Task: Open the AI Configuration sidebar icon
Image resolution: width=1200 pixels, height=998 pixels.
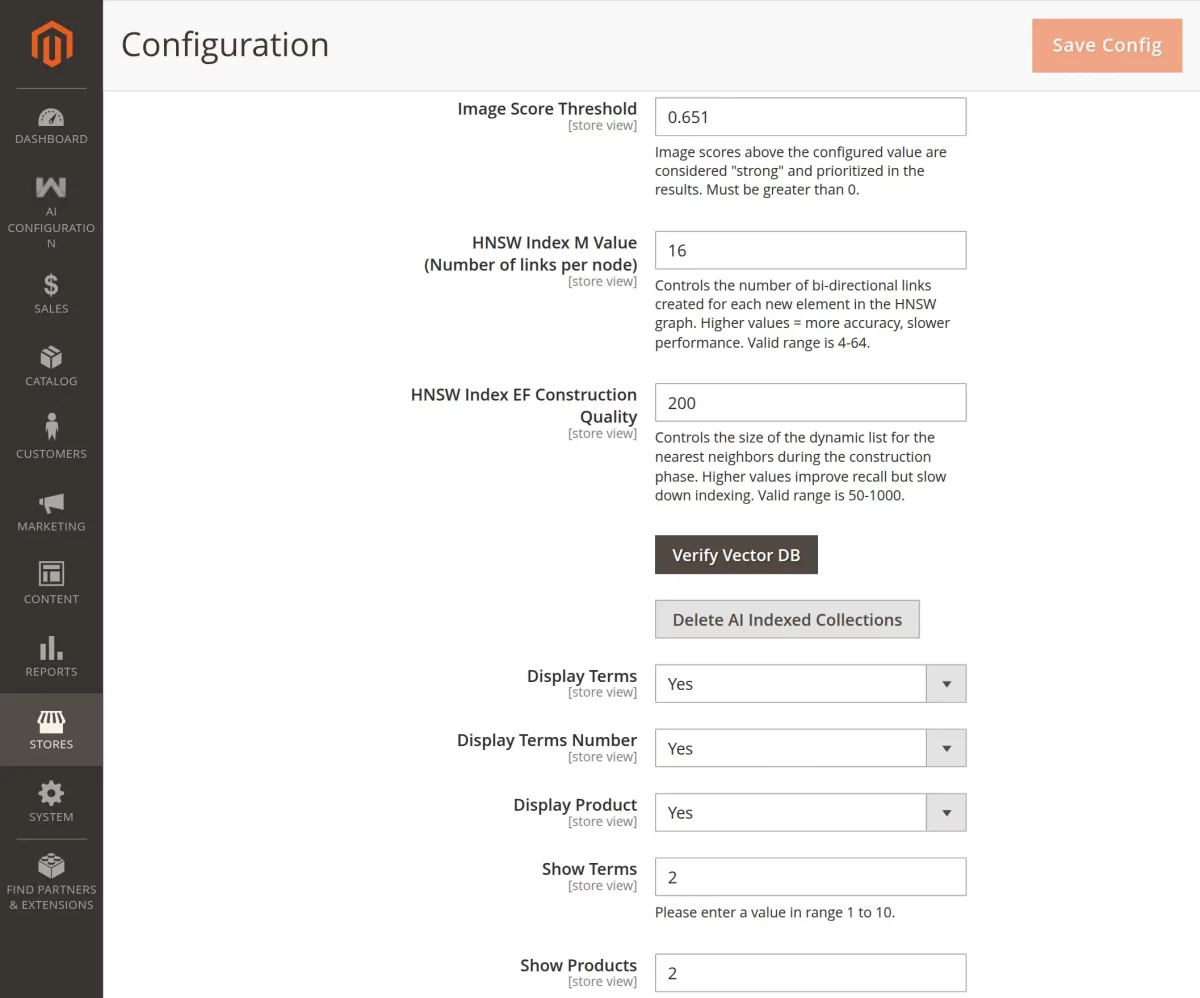Action: (51, 187)
